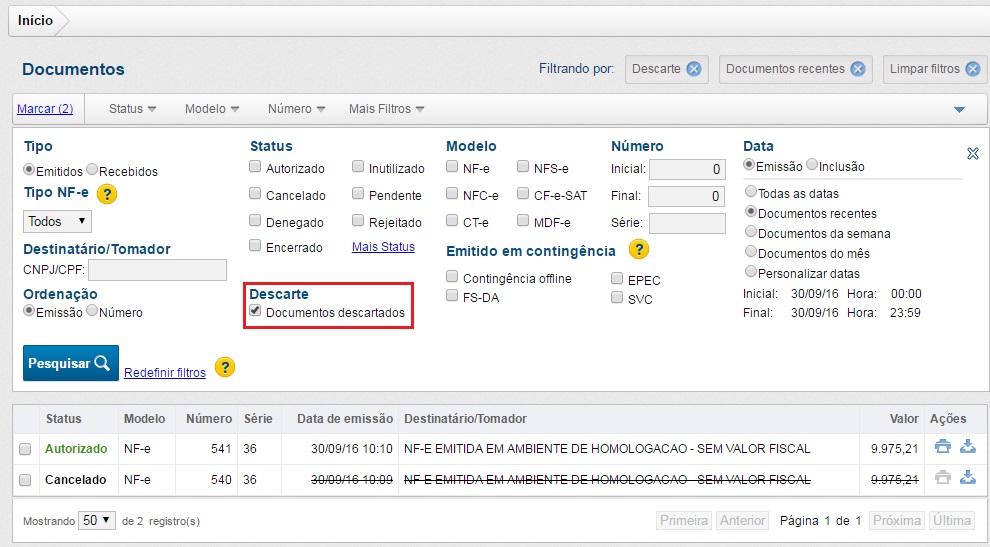Tick the checkbox for the Cancelado row
Viewport: 990px width, 547px height.
pyautogui.click(x=25, y=480)
